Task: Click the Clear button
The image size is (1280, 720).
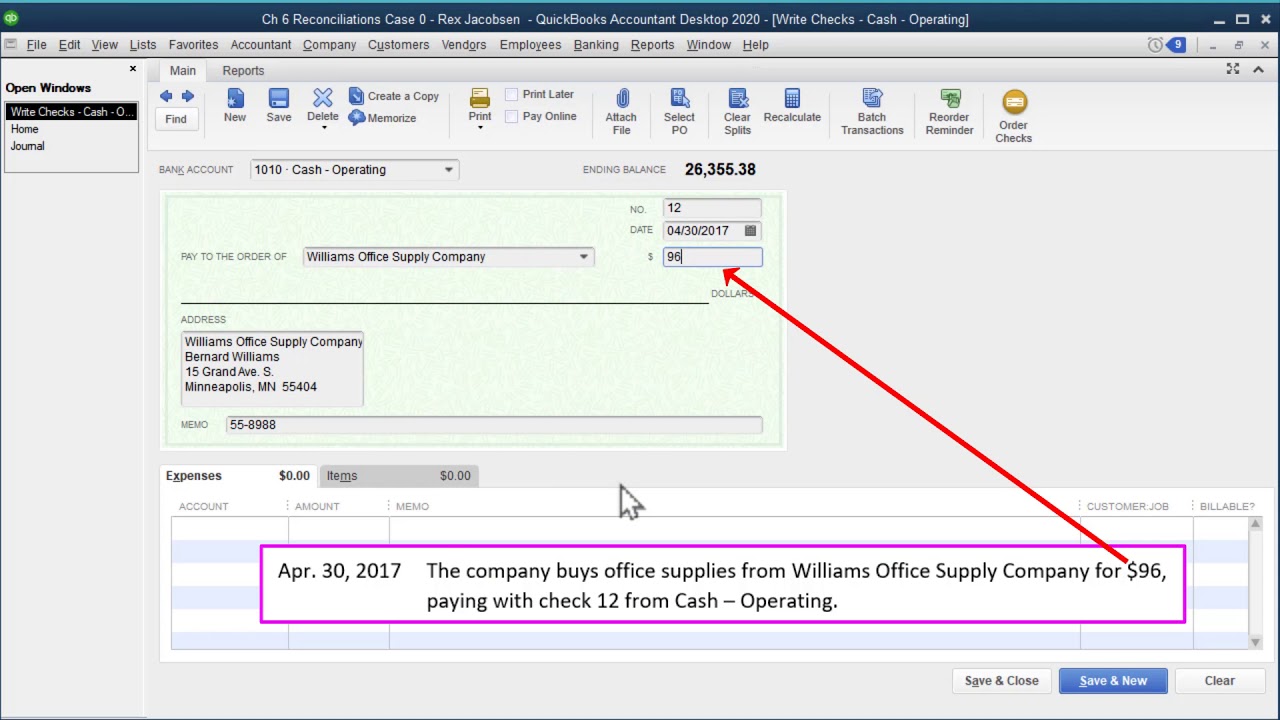Action: coord(1220,681)
